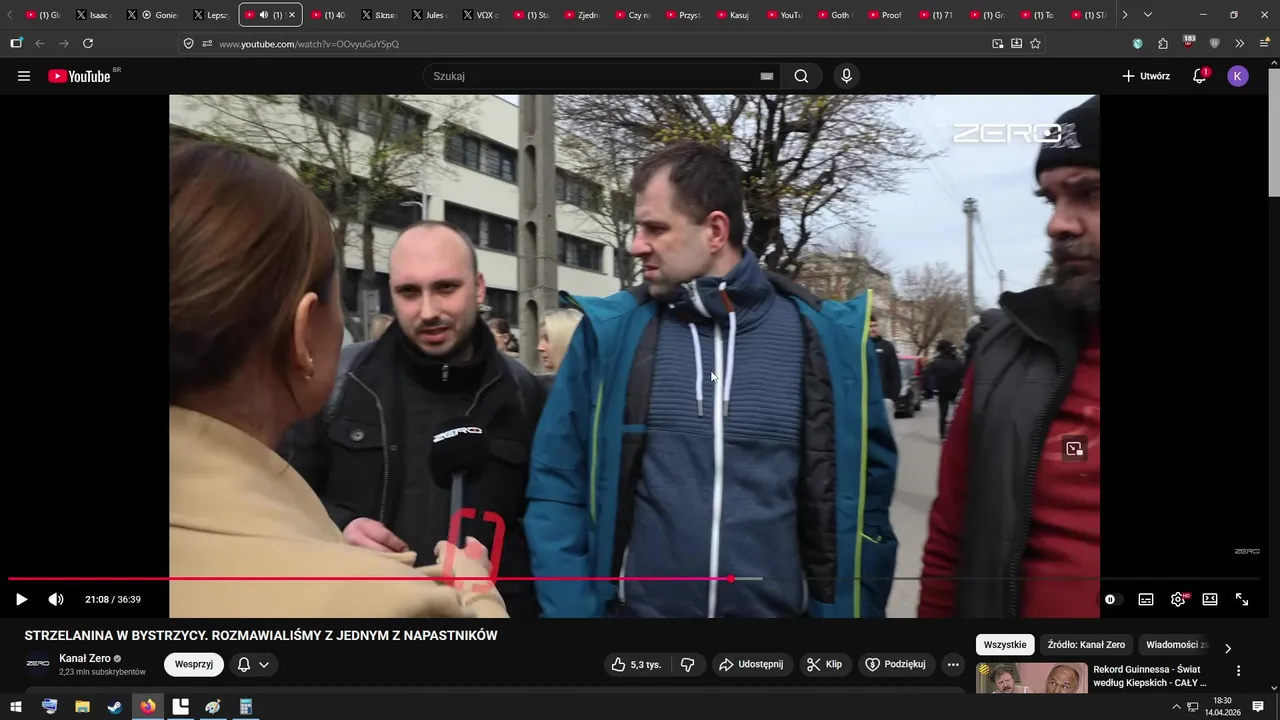Toggle subtitles in the player
Image resolution: width=1280 pixels, height=720 pixels.
(1146, 599)
